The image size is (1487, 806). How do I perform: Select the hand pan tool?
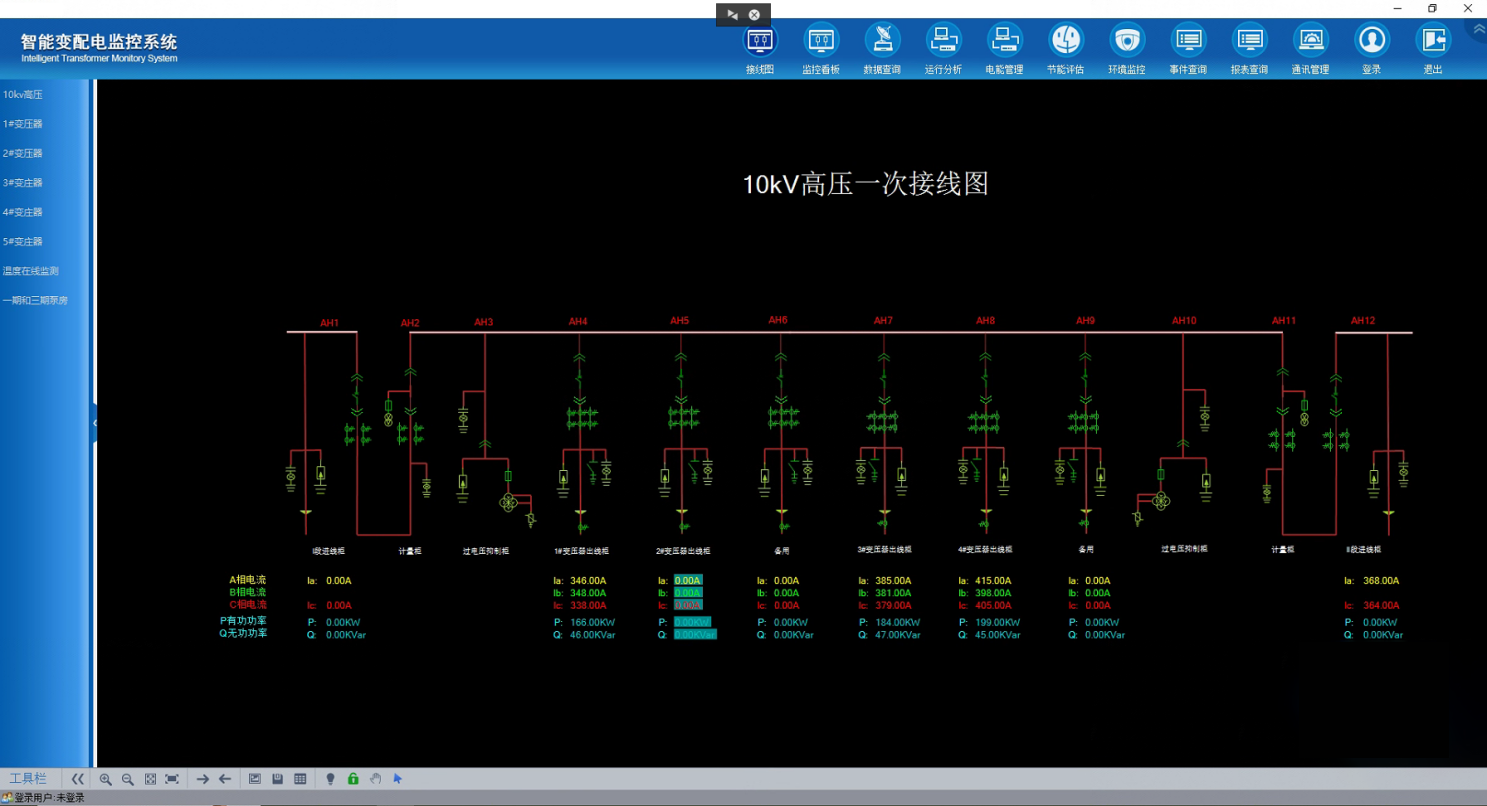(376, 779)
